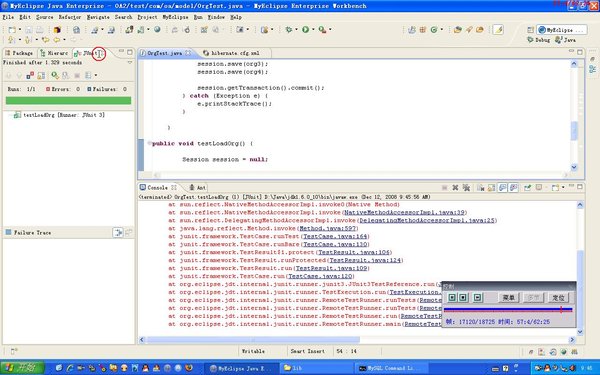
Task: Click Remove All Terminated Launches icon
Action: [x=466, y=188]
